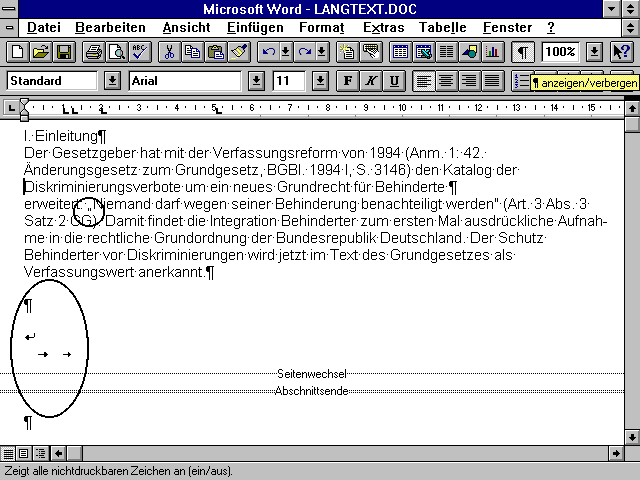Click the horizontal scrollbar right arrow
Image resolution: width=640 pixels, height=480 pixels.
click(x=616, y=453)
